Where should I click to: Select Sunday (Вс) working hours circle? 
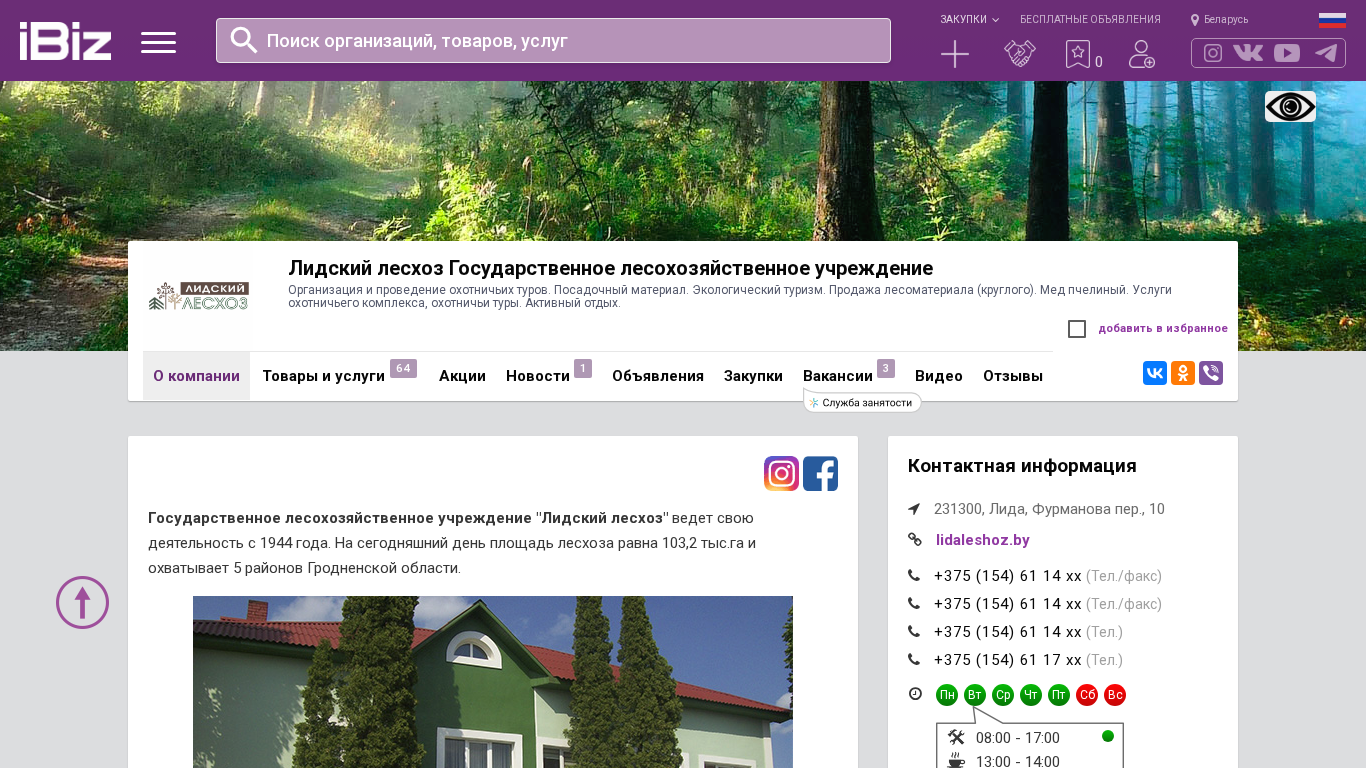pyautogui.click(x=1115, y=695)
